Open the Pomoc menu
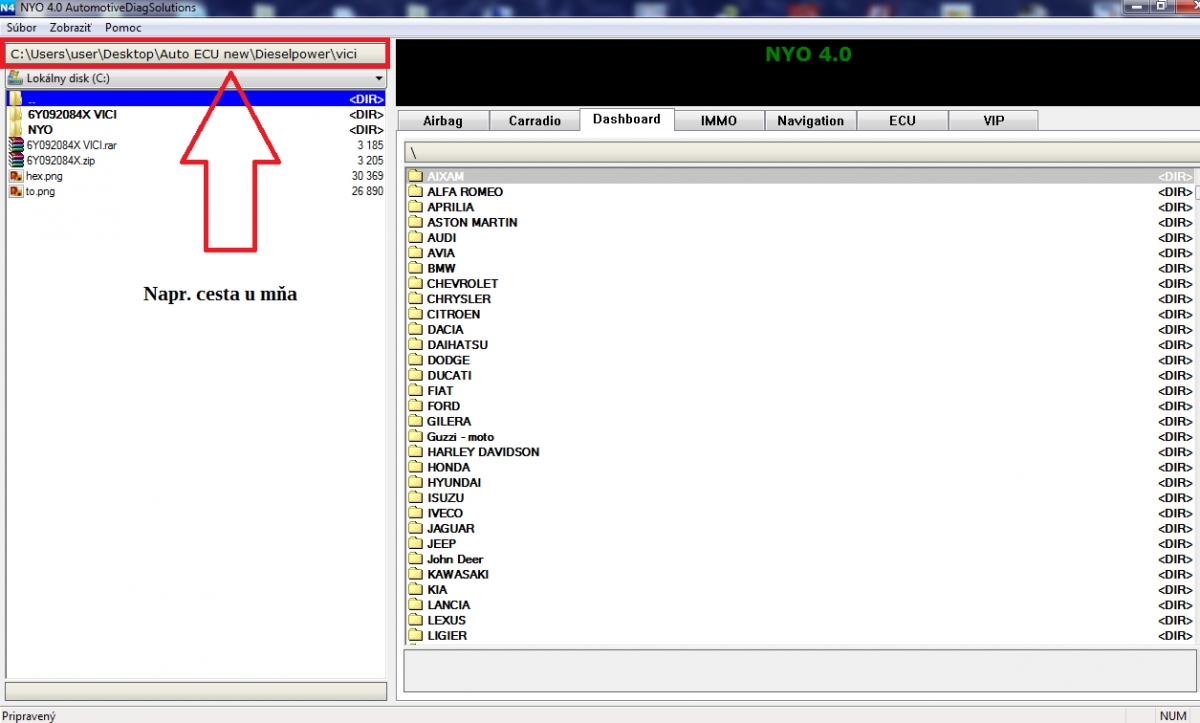 pyautogui.click(x=123, y=27)
